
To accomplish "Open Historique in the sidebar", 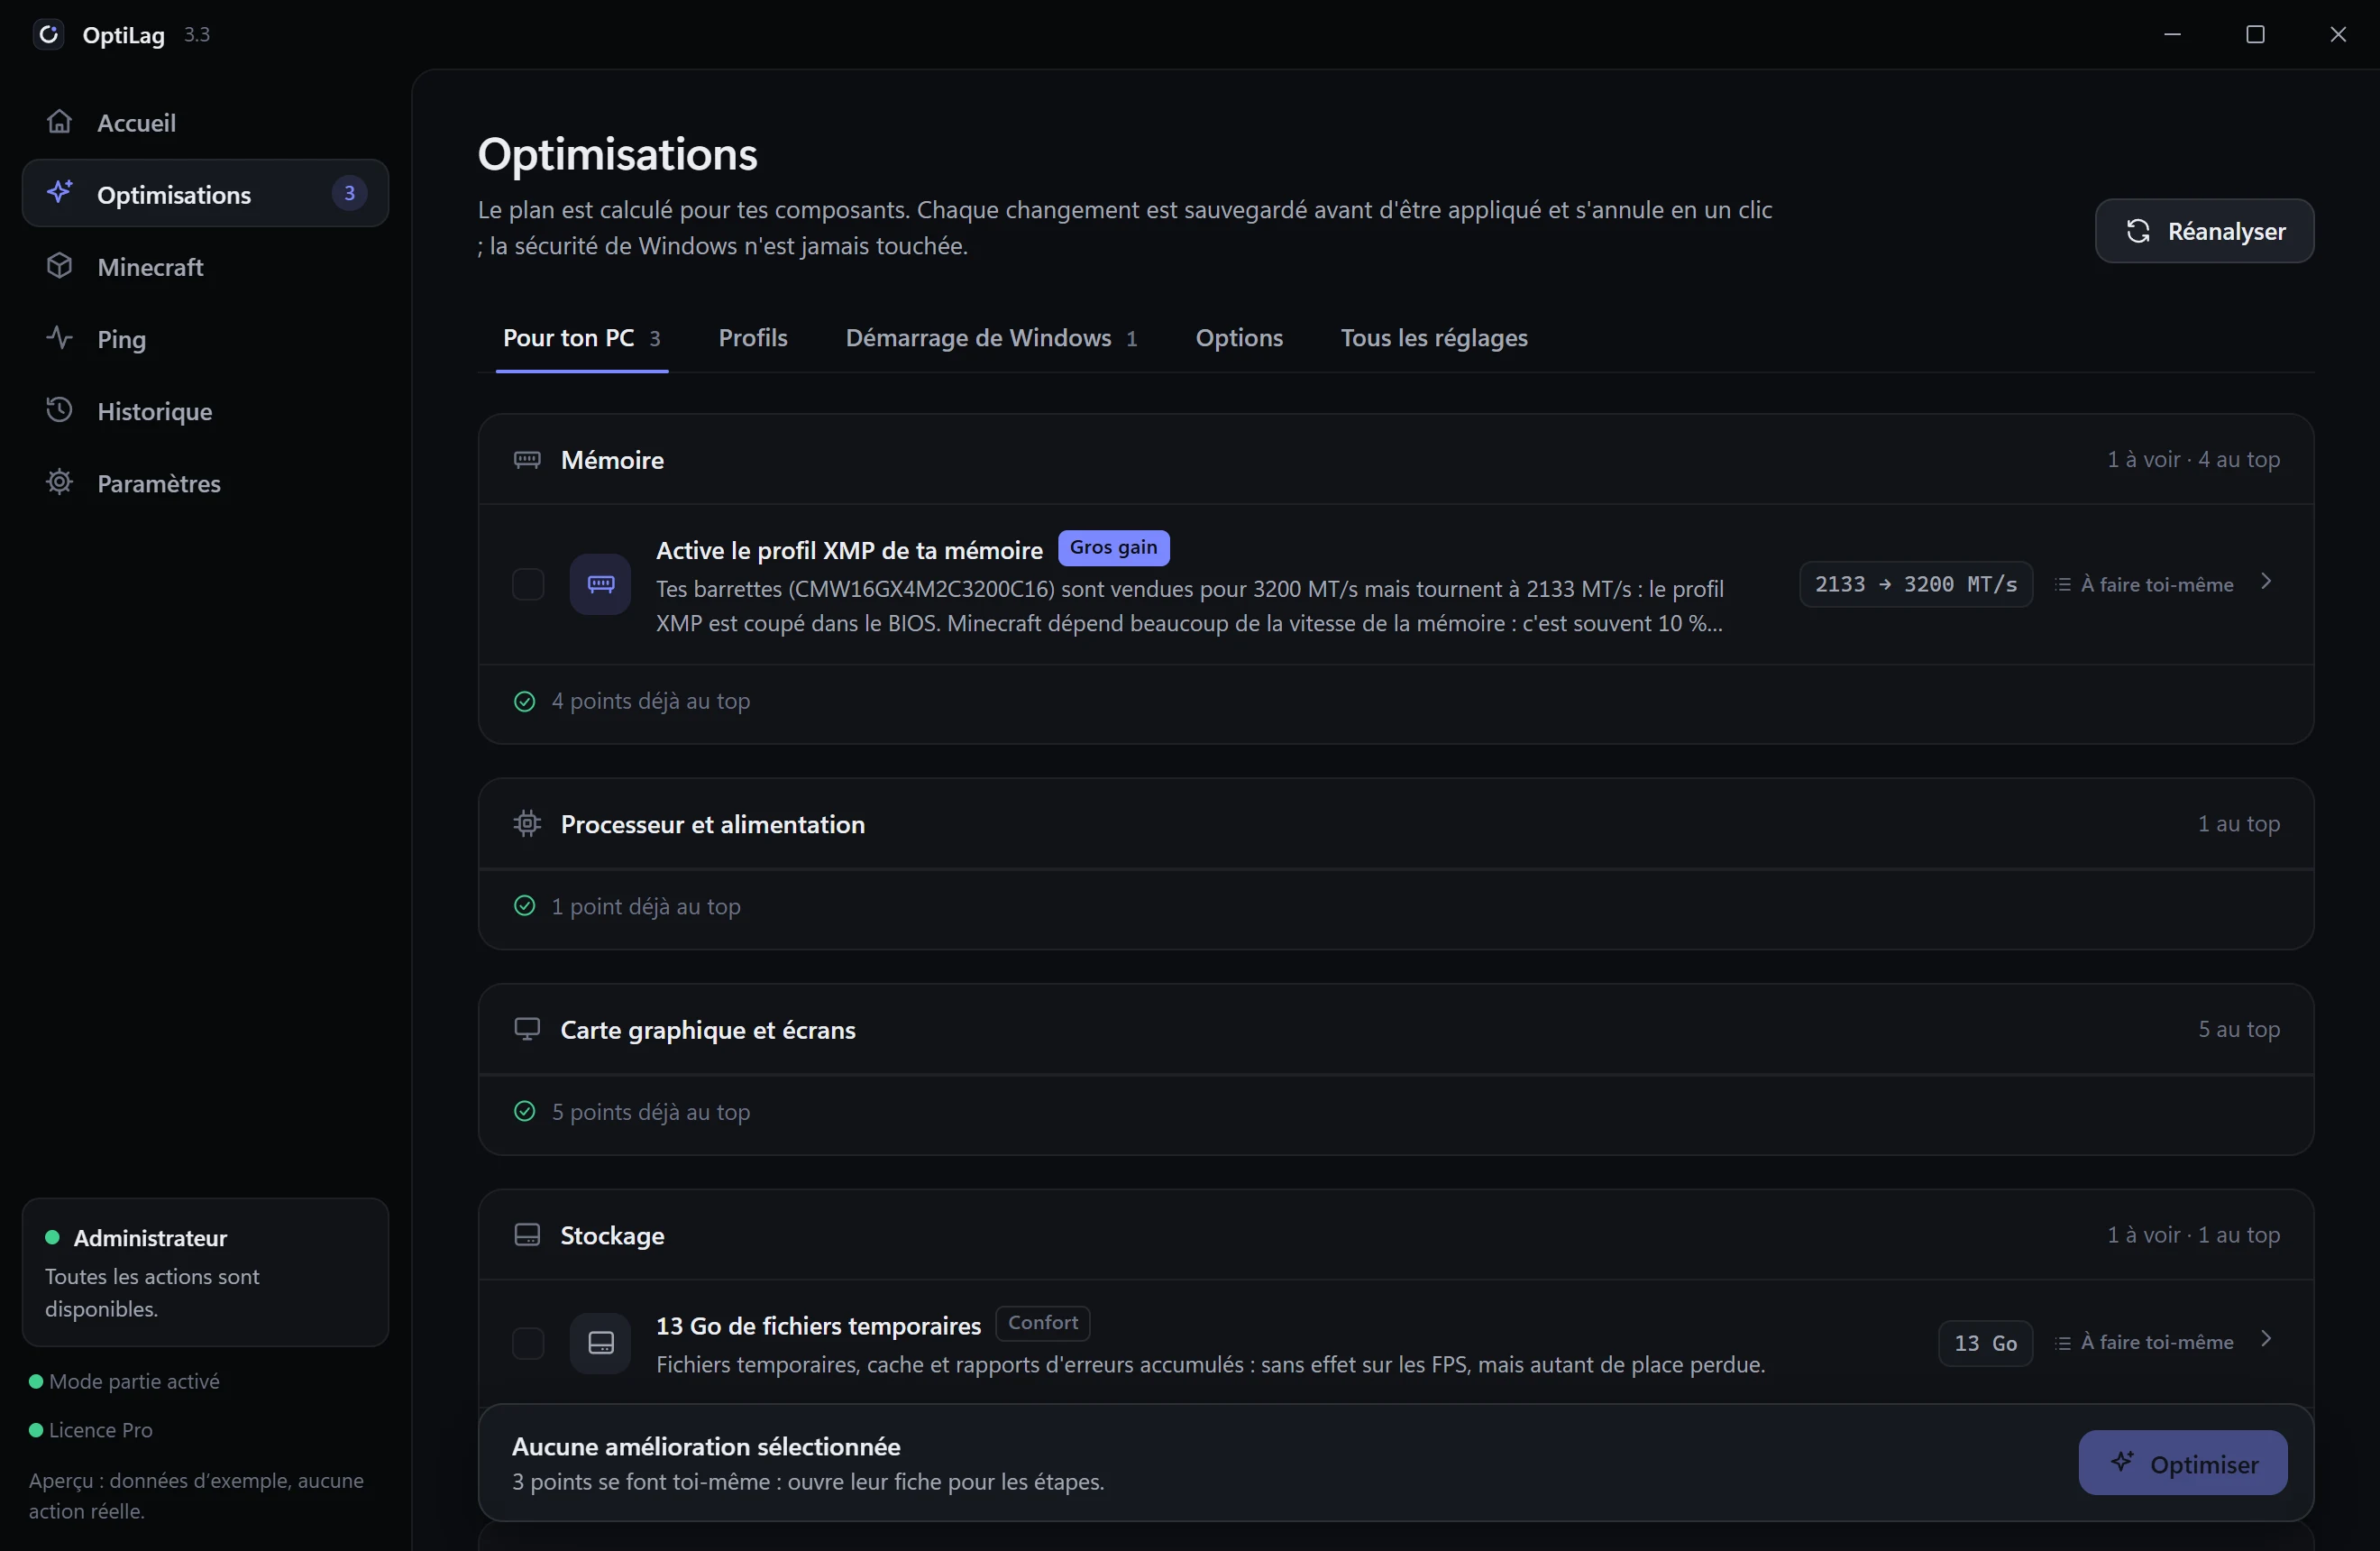I will (x=205, y=410).
